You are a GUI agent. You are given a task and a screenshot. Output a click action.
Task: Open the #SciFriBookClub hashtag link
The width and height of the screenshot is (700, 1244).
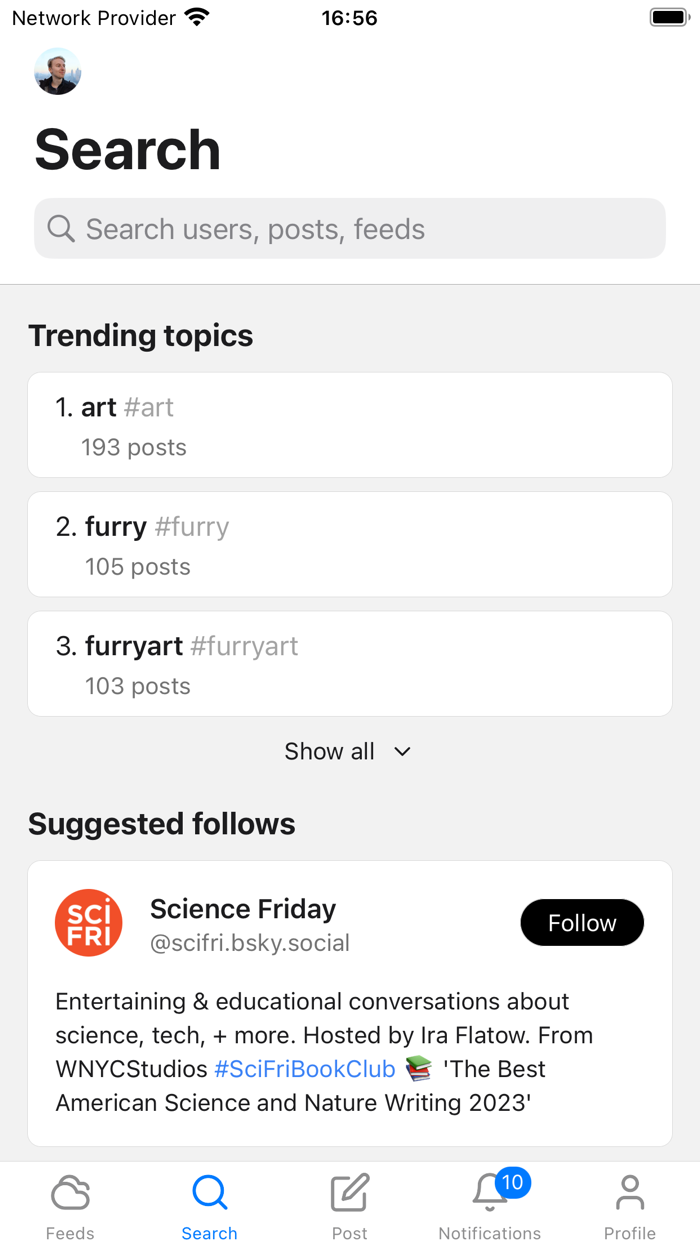(305, 1069)
